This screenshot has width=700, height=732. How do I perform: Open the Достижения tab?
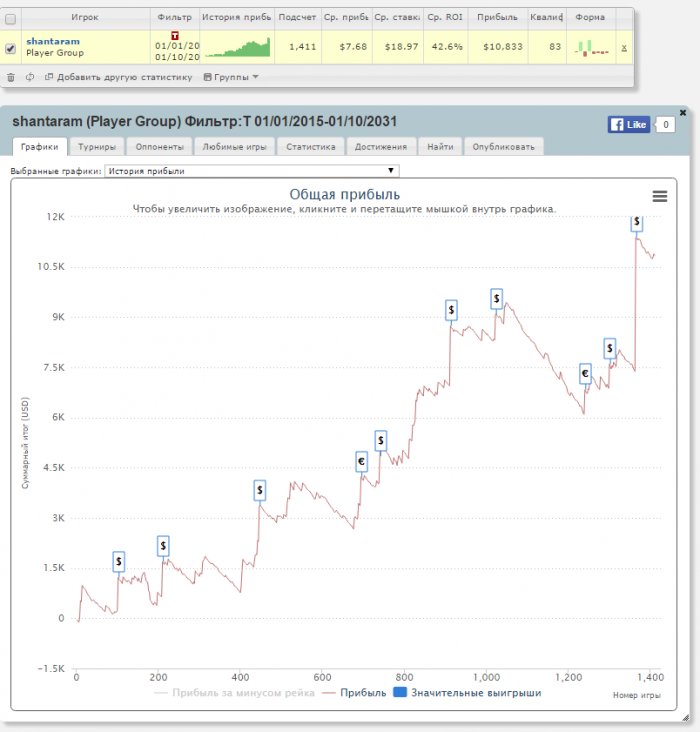point(381,147)
